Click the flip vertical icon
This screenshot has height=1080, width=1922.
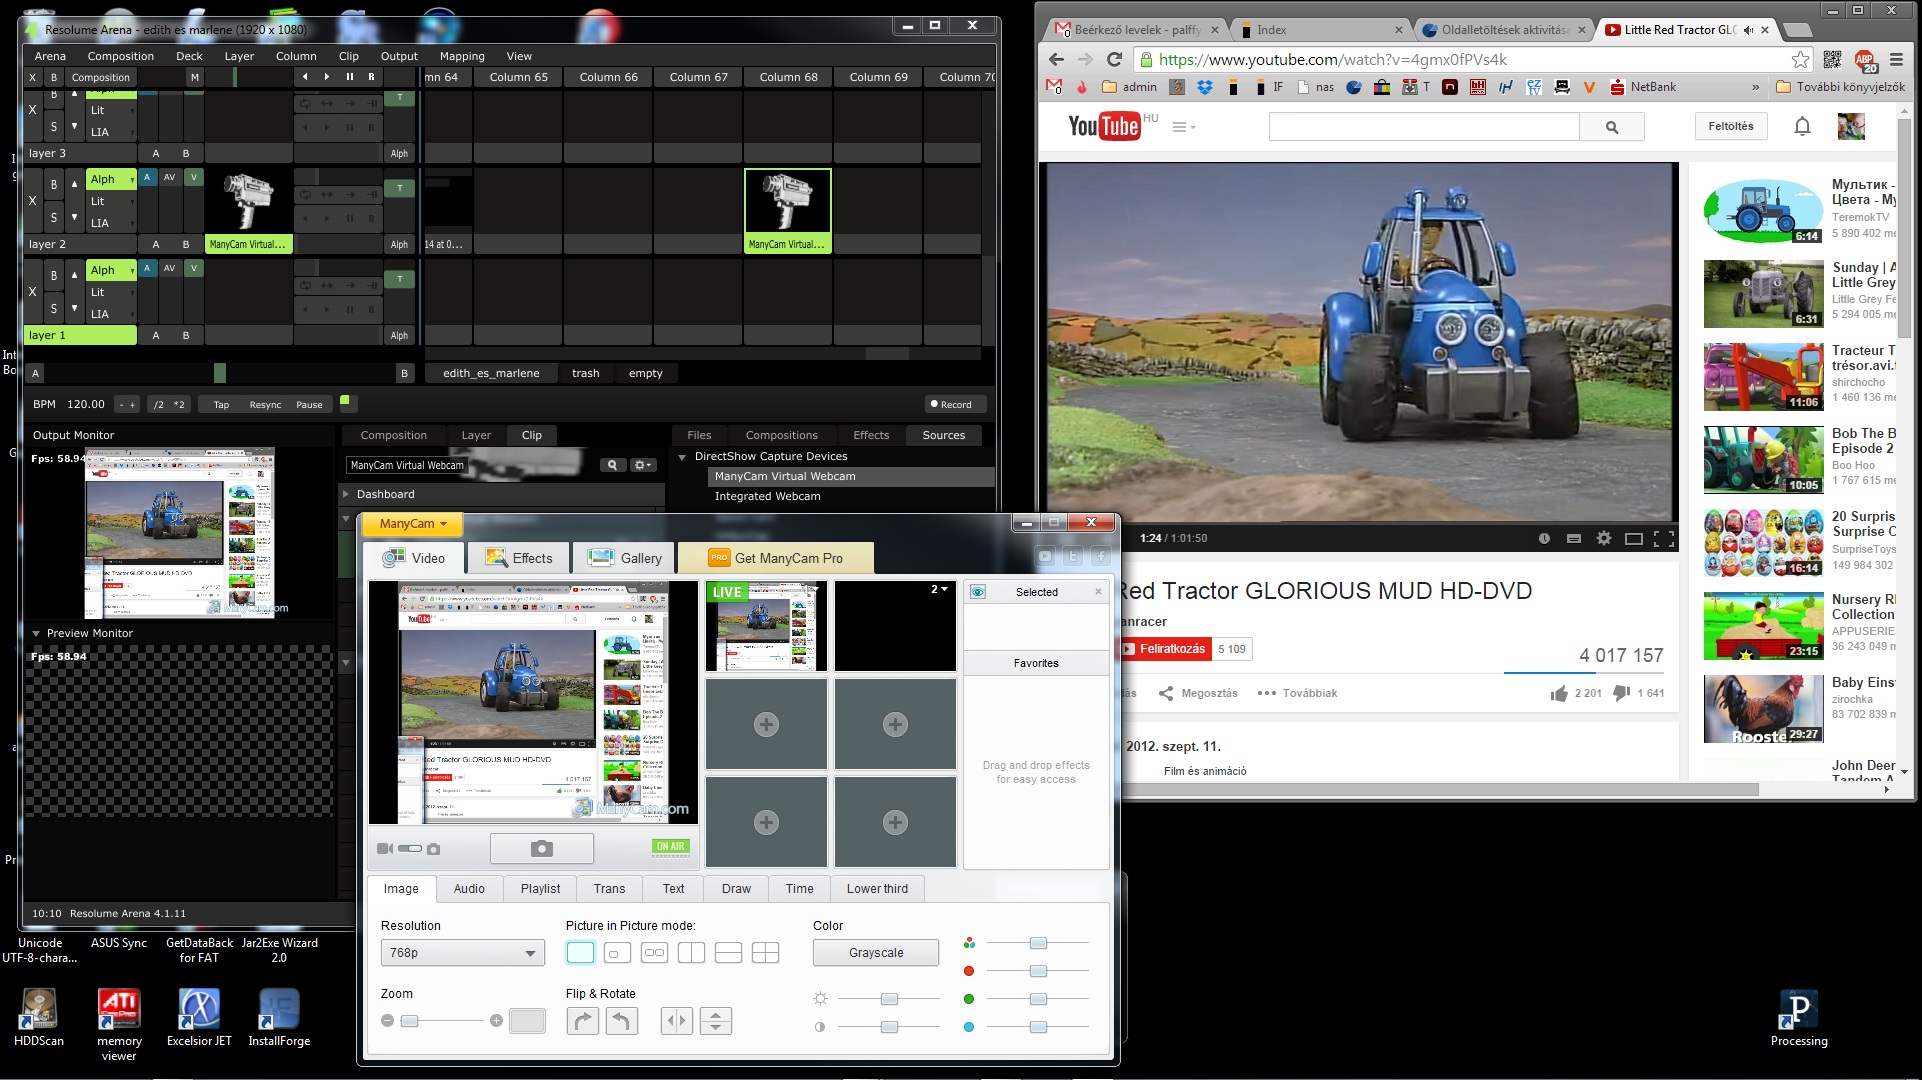[x=715, y=1021]
